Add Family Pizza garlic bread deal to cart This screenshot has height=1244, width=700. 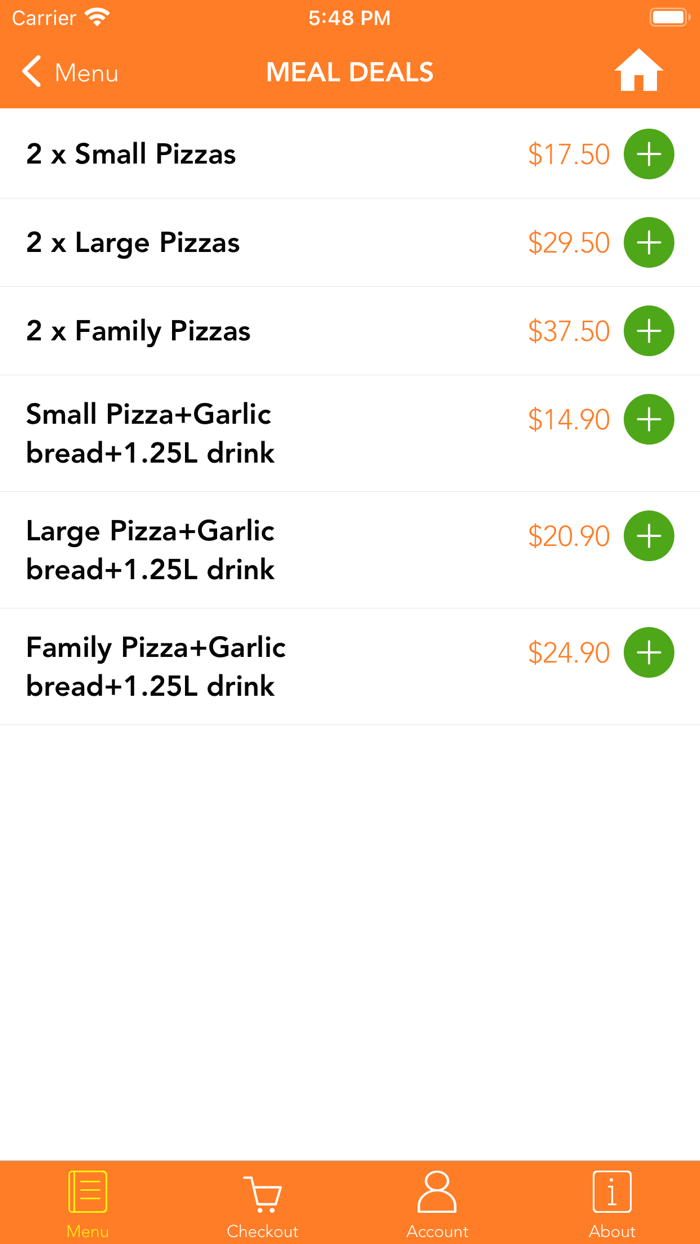649,652
